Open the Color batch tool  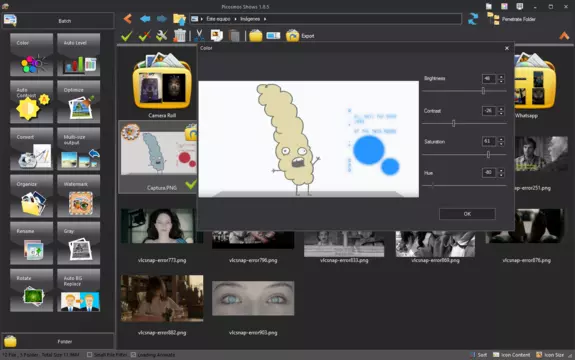coord(32,55)
